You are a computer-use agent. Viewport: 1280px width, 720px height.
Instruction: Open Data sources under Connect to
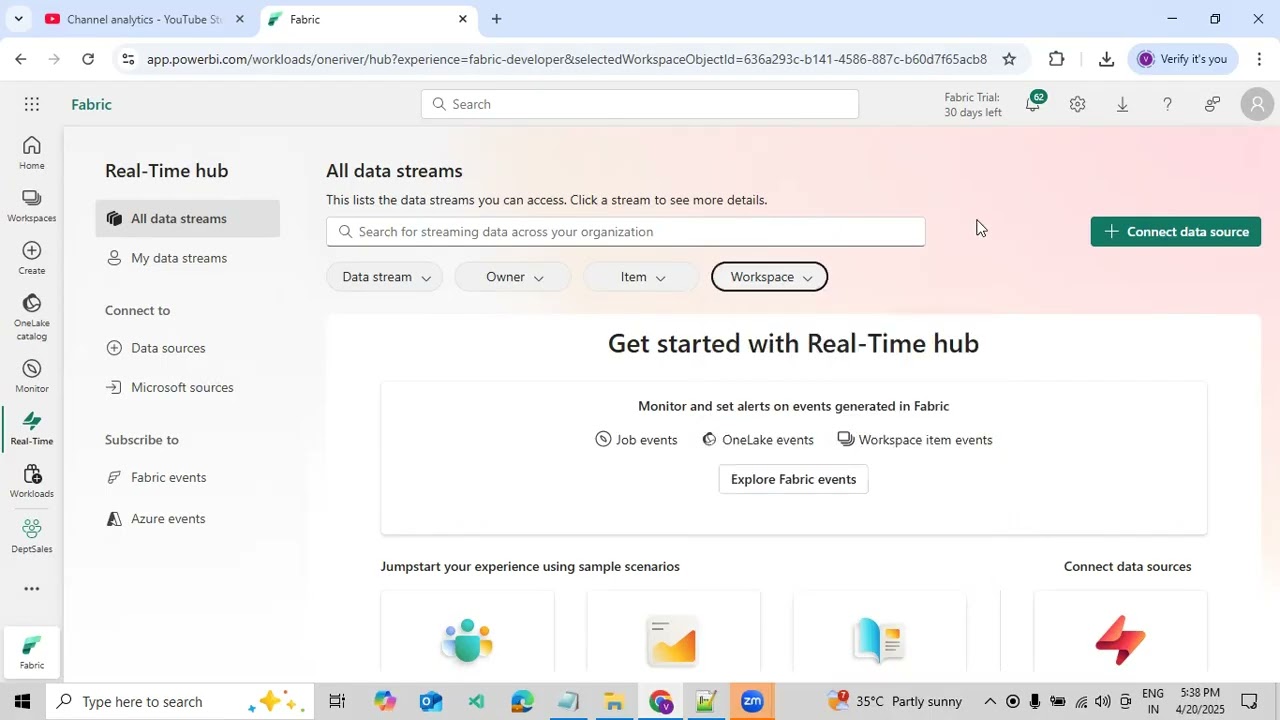point(188,348)
